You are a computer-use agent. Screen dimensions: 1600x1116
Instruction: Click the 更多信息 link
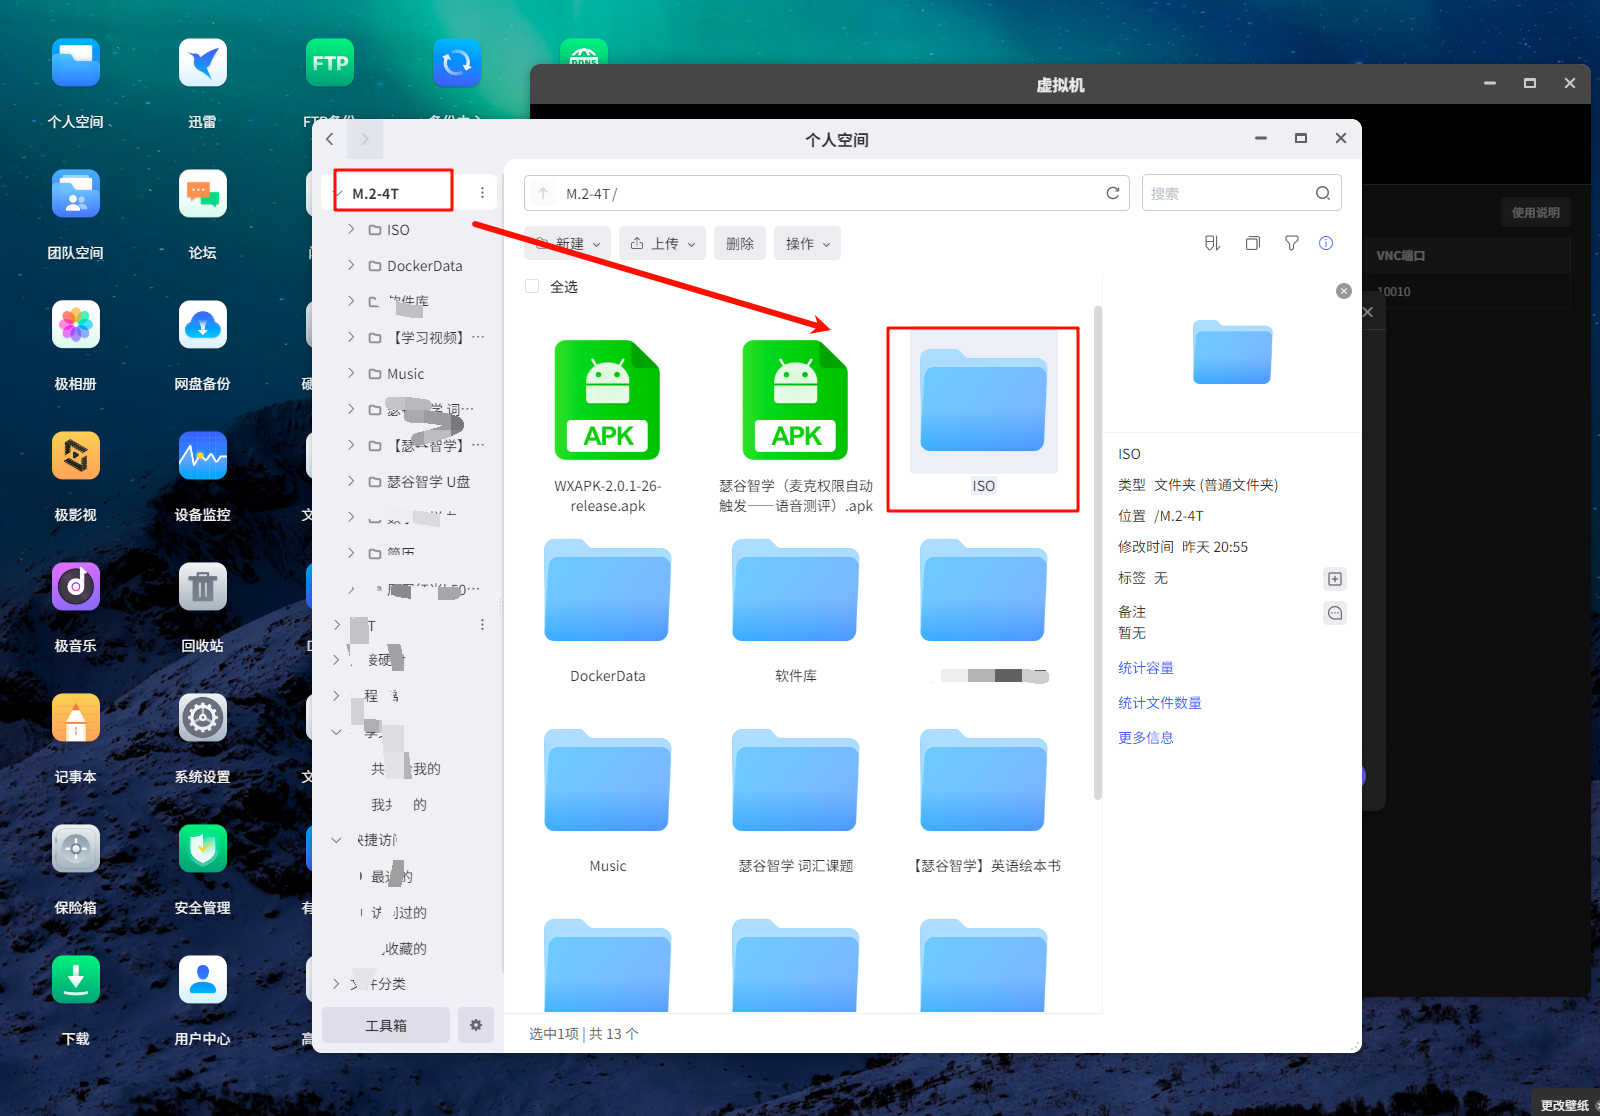(x=1146, y=738)
